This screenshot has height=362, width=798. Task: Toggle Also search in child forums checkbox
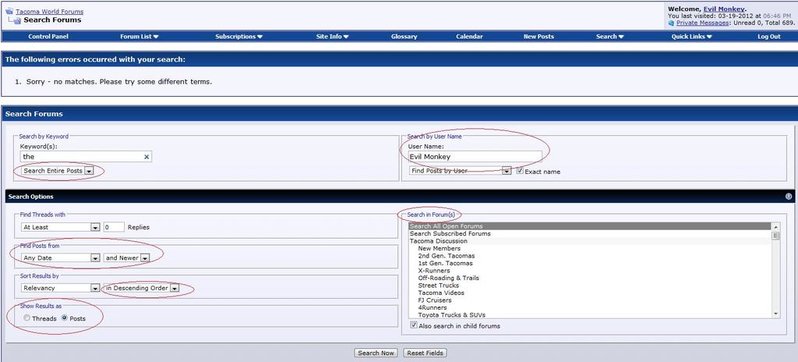pyautogui.click(x=413, y=325)
